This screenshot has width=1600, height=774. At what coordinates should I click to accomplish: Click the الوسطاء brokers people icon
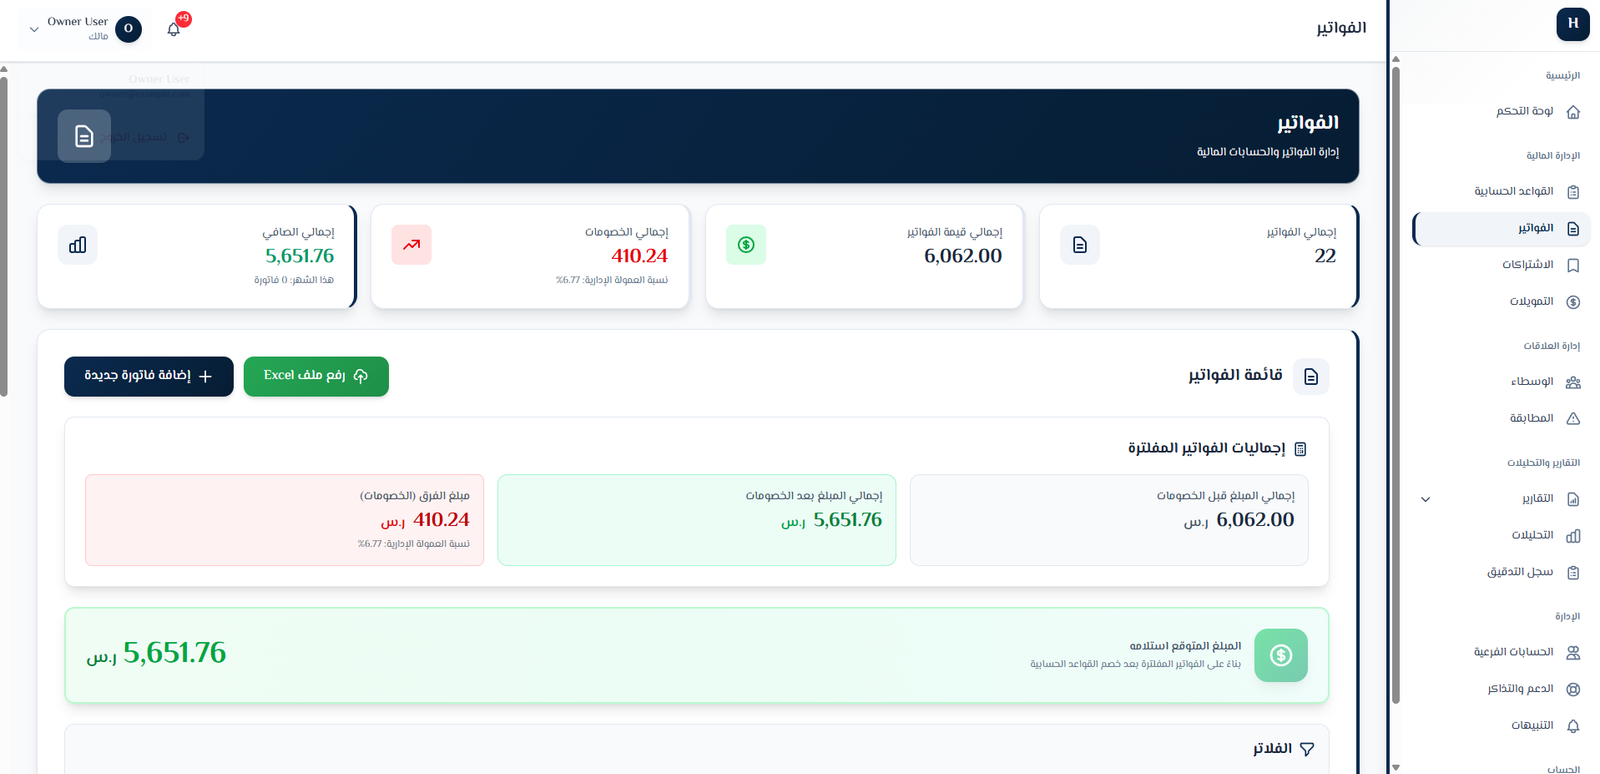1573,382
